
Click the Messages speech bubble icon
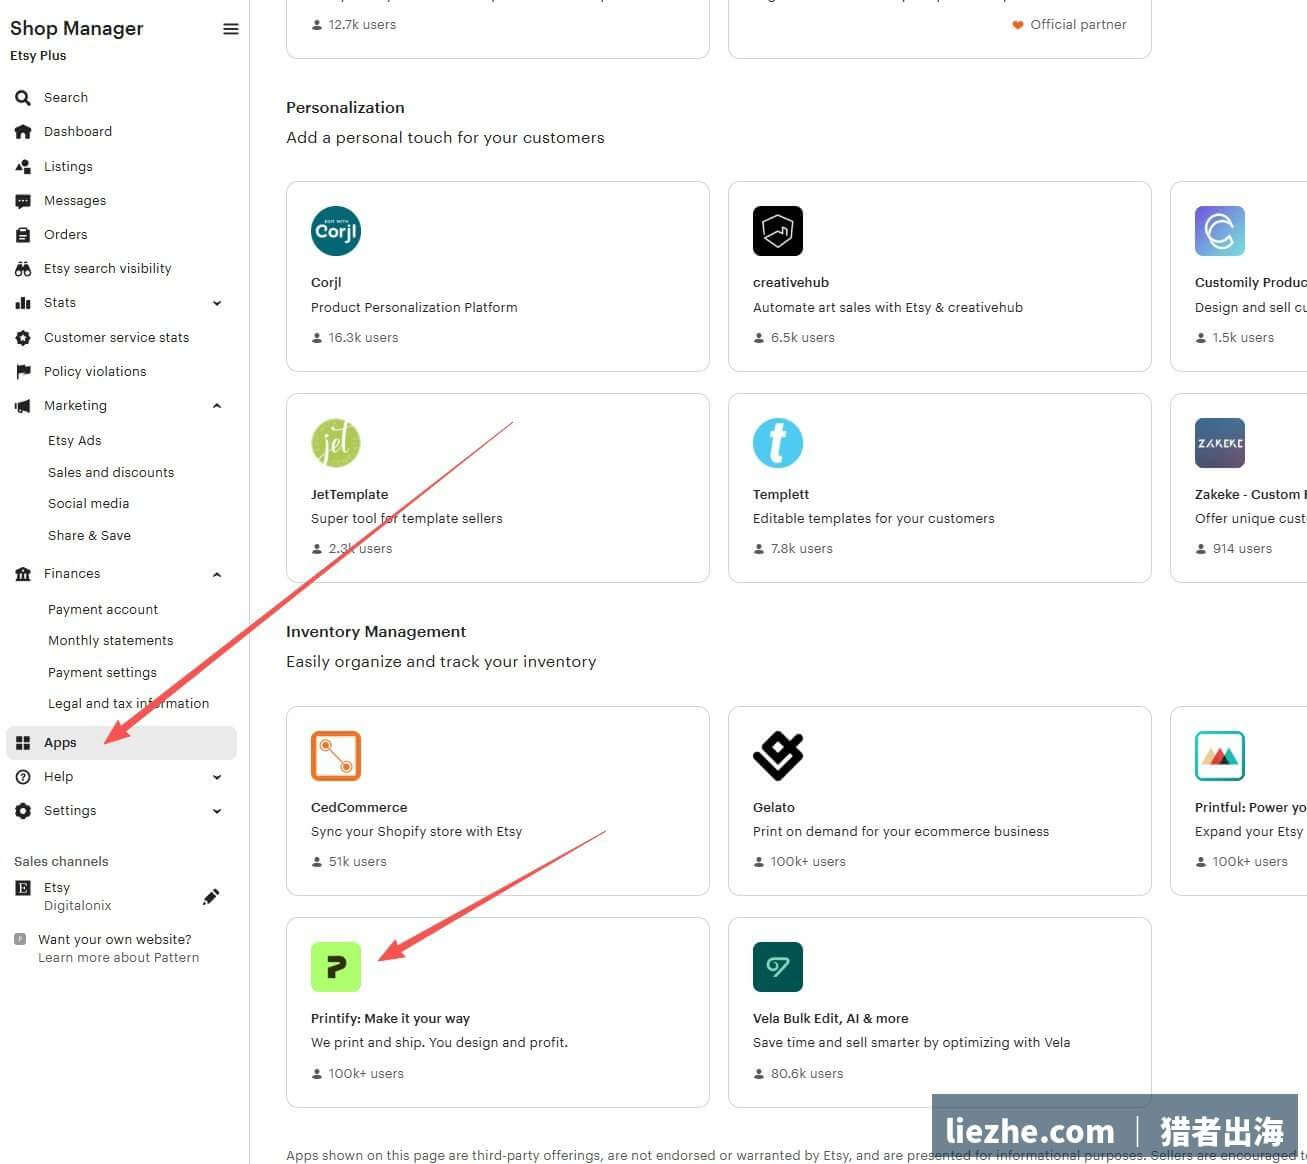pos(23,201)
